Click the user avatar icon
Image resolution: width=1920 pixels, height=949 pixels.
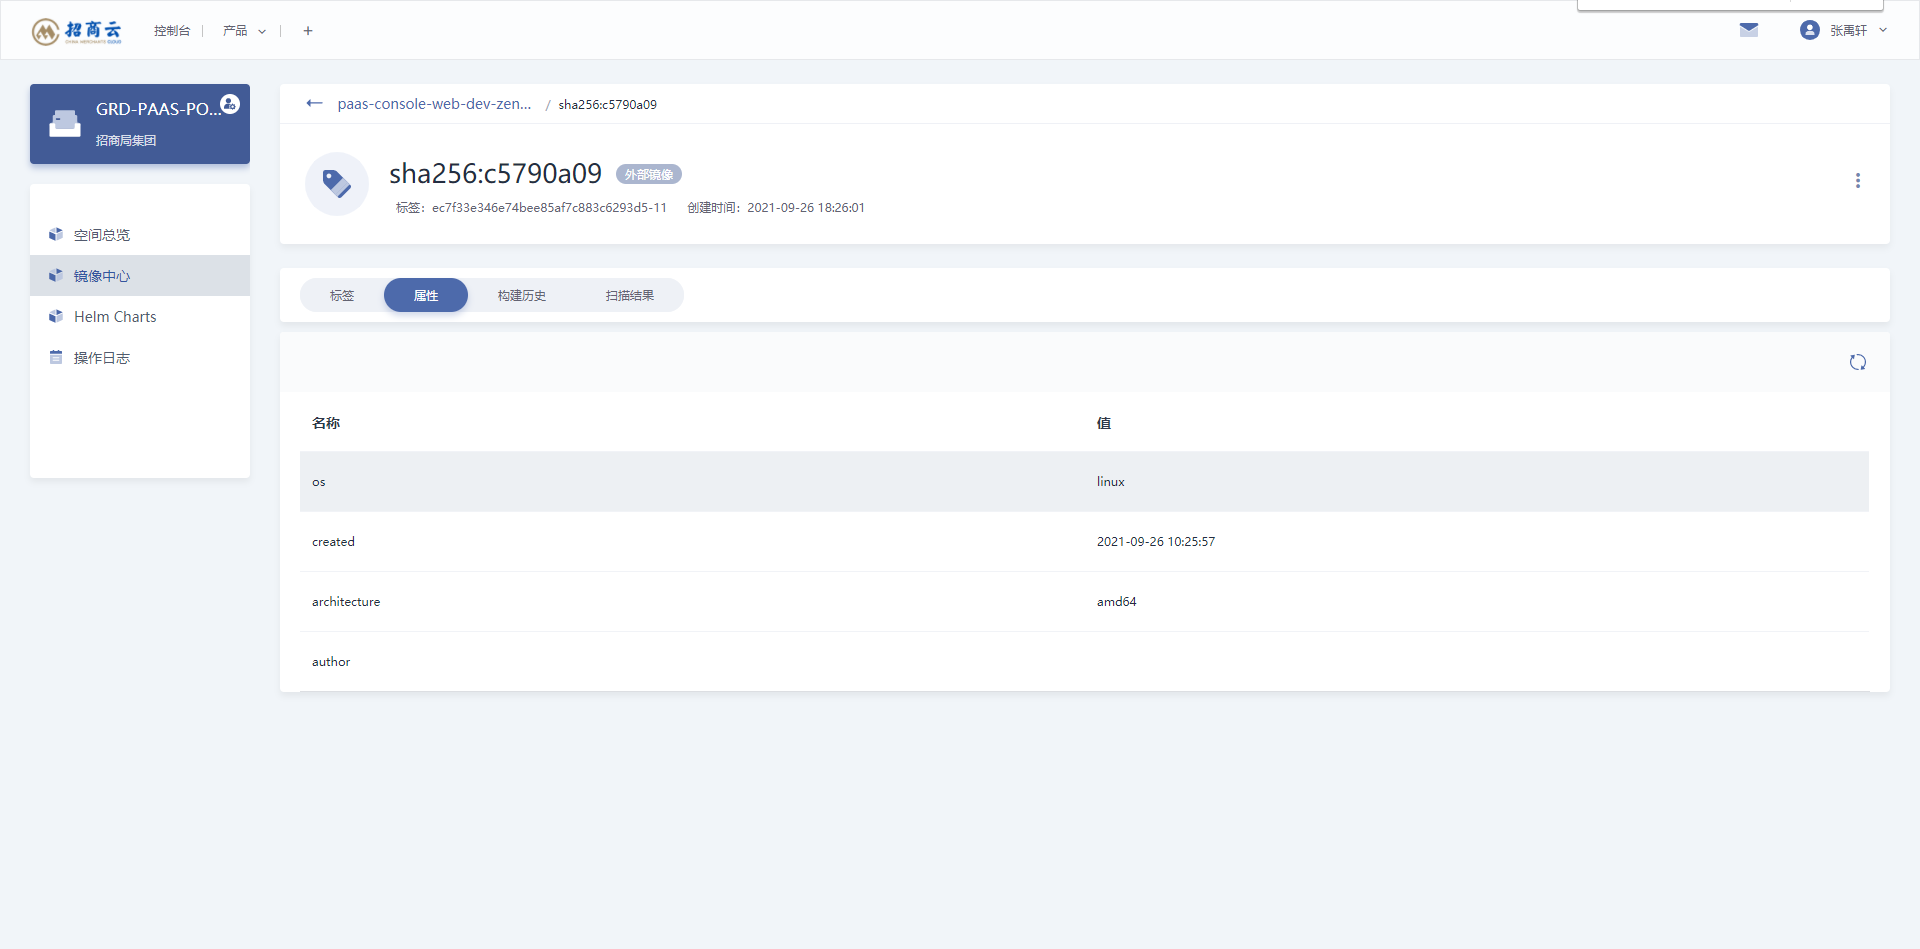1809,30
